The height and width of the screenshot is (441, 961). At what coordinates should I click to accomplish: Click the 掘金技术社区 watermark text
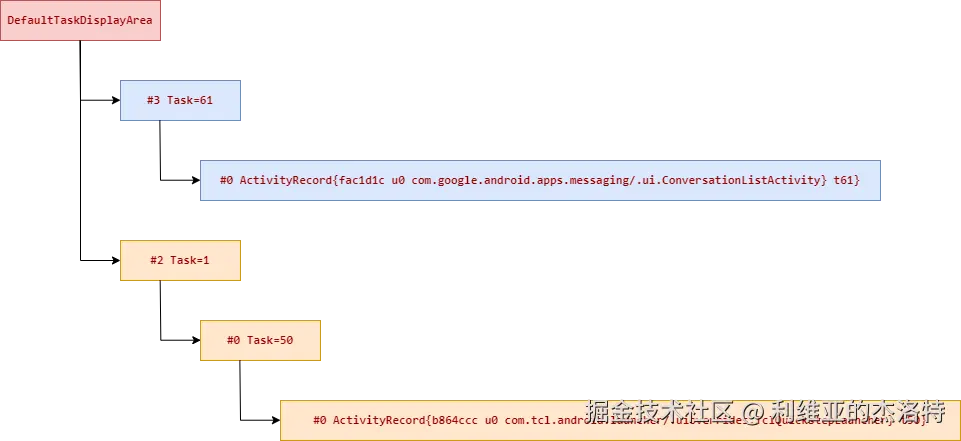(x=661, y=411)
